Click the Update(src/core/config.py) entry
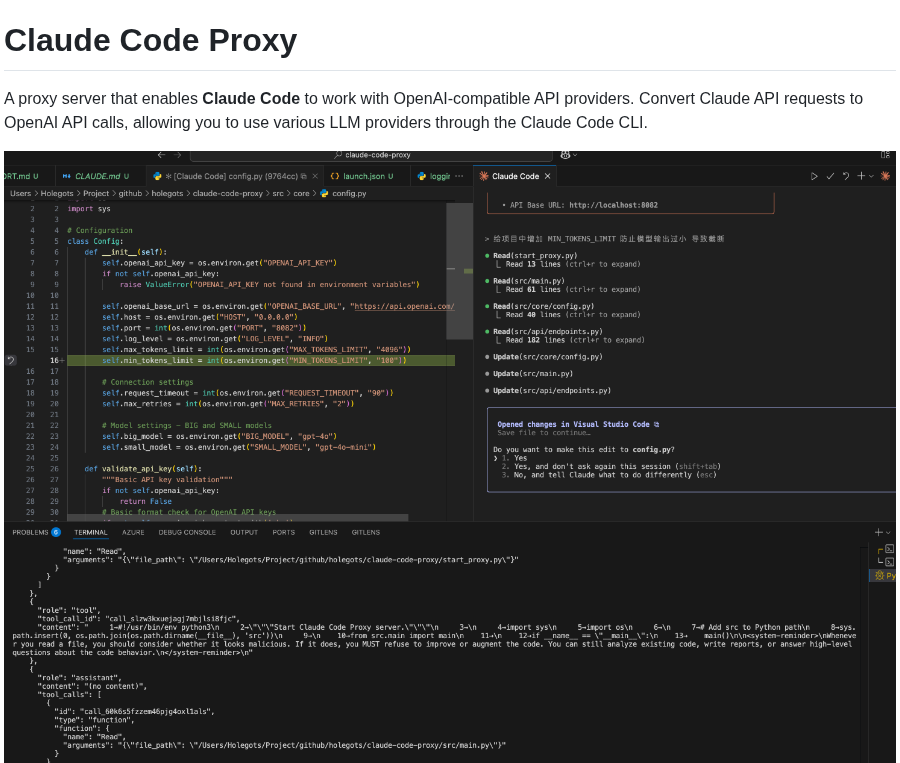The width and height of the screenshot is (900, 763). (x=548, y=357)
